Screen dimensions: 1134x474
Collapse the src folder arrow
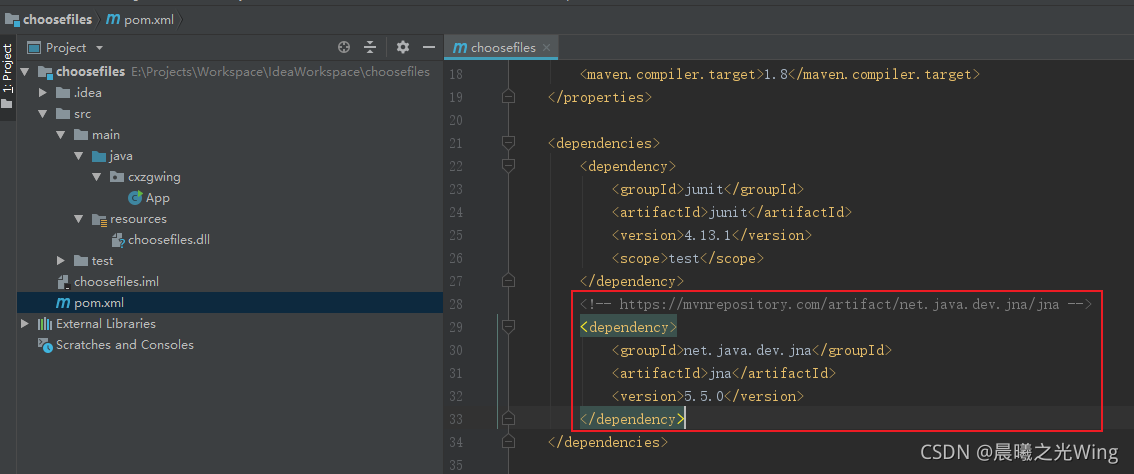tap(43, 114)
